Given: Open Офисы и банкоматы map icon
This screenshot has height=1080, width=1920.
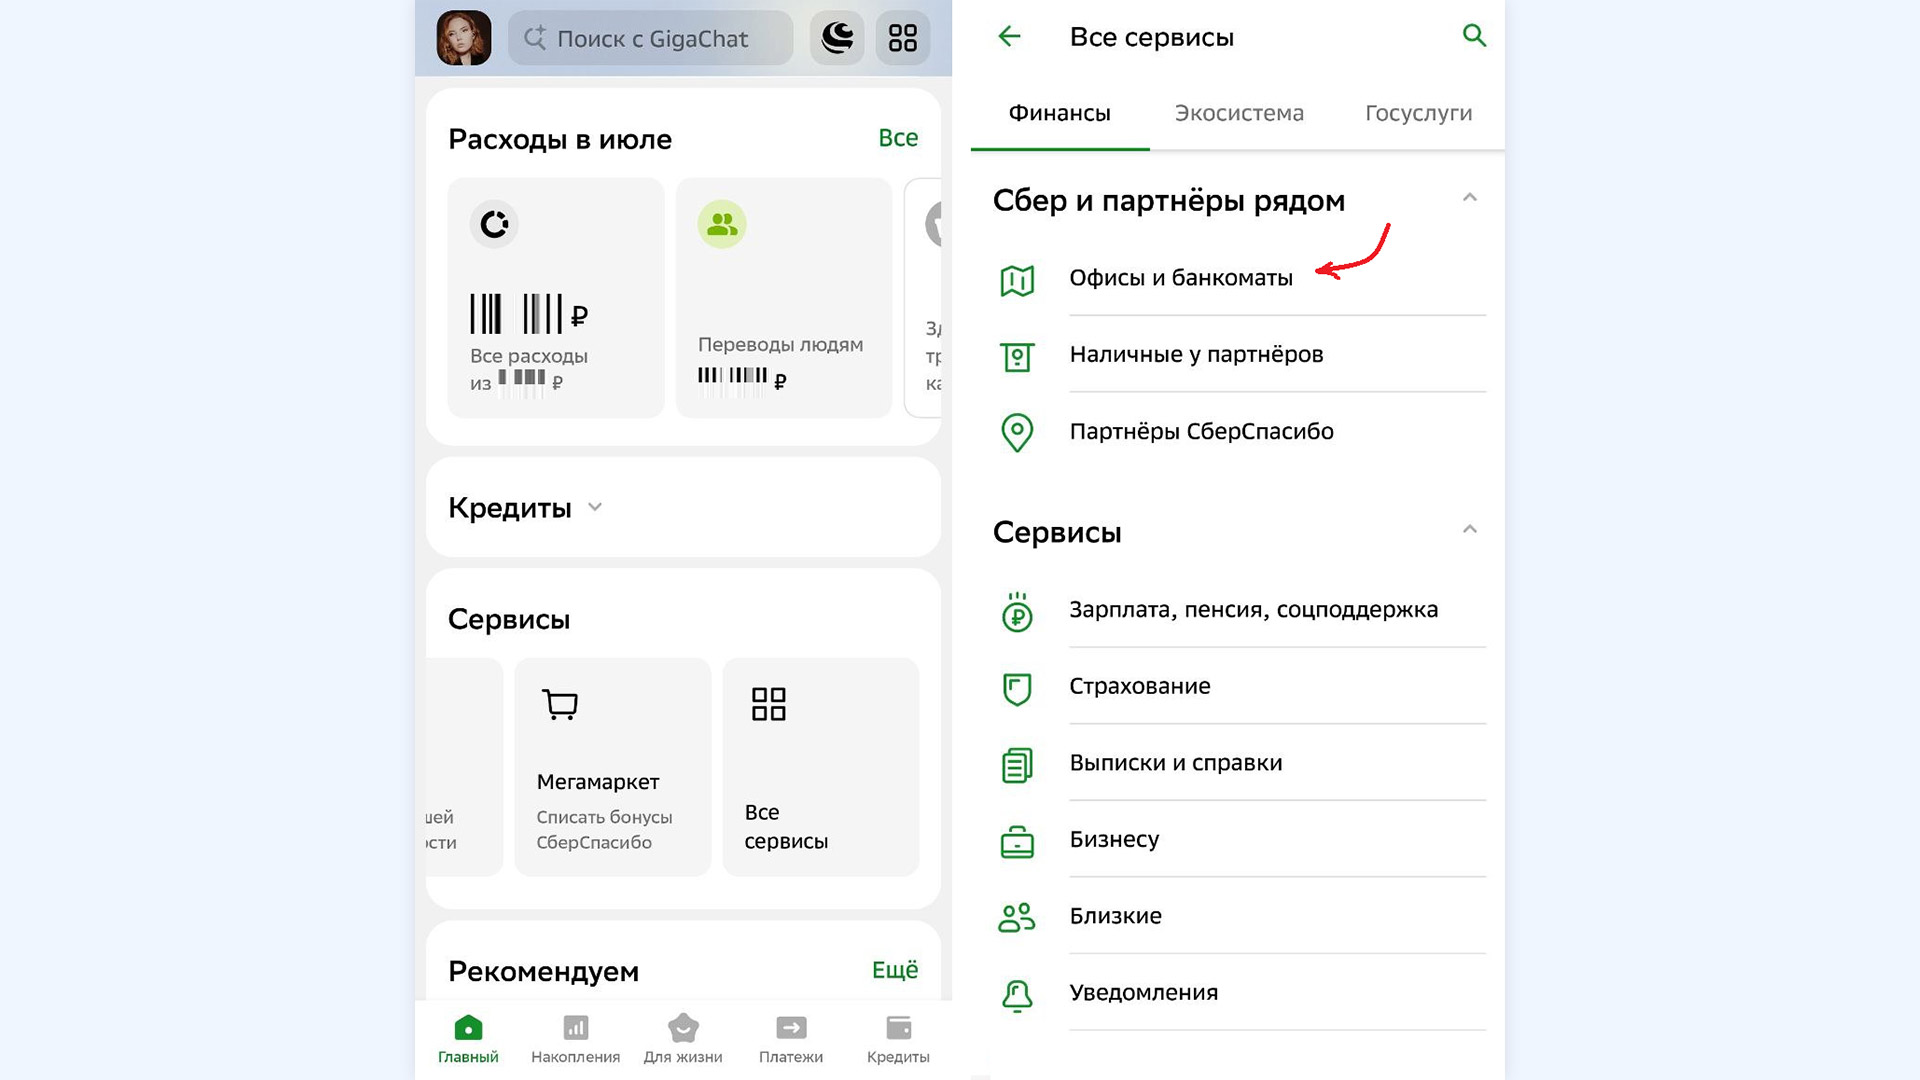Looking at the screenshot, I should click(x=1017, y=280).
